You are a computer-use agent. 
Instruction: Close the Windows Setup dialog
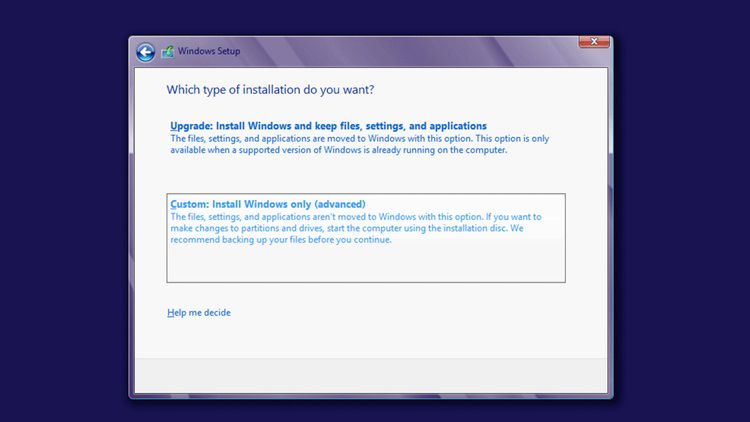click(x=594, y=42)
